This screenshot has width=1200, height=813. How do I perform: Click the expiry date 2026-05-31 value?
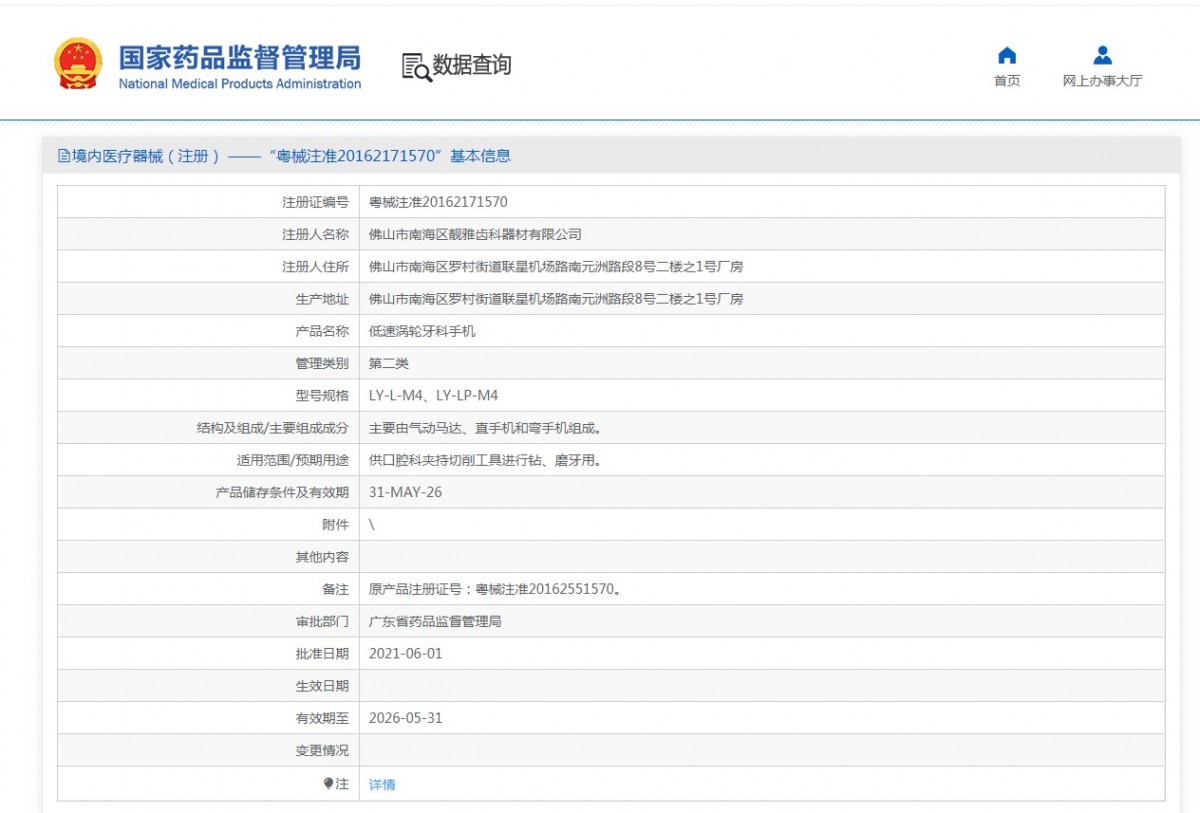[405, 718]
